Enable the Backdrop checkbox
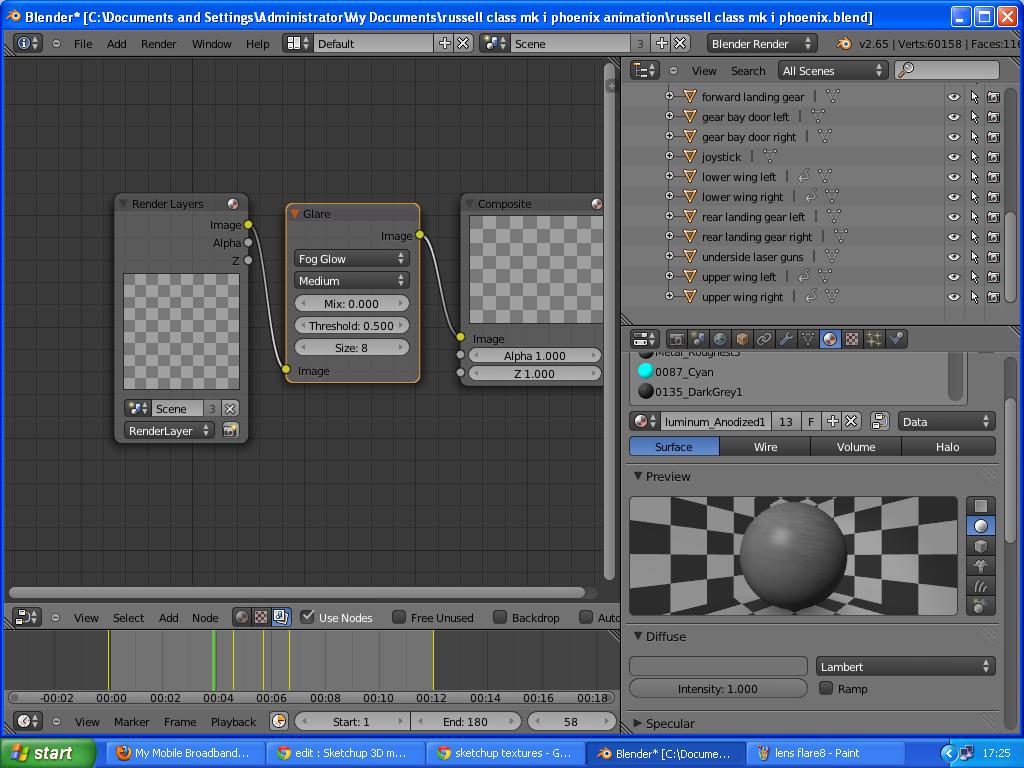 [500, 617]
